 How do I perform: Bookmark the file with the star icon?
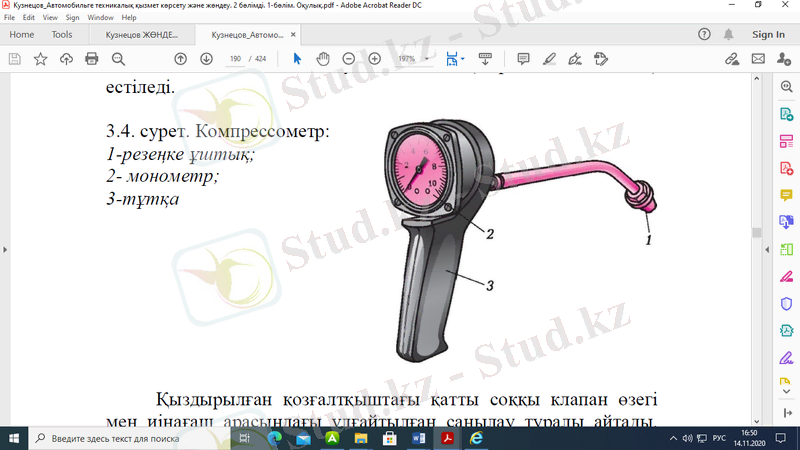click(x=40, y=59)
